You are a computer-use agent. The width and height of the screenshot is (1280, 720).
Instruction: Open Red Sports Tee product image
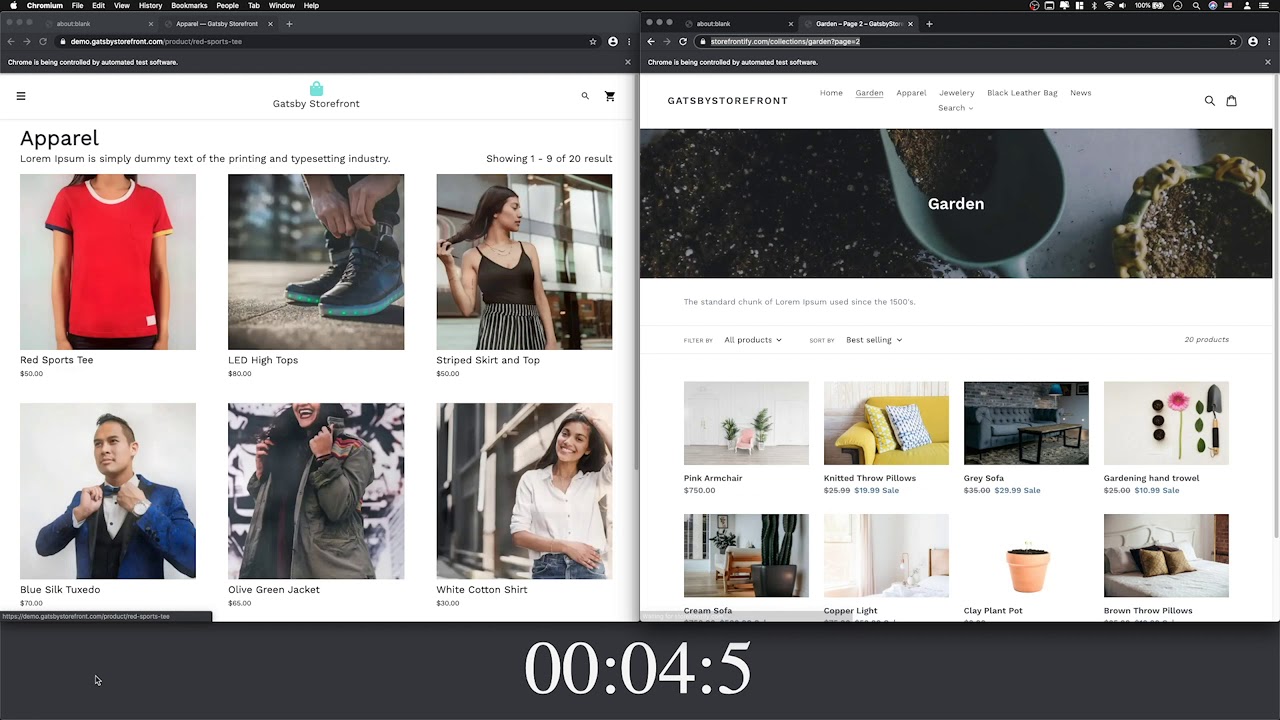click(108, 262)
